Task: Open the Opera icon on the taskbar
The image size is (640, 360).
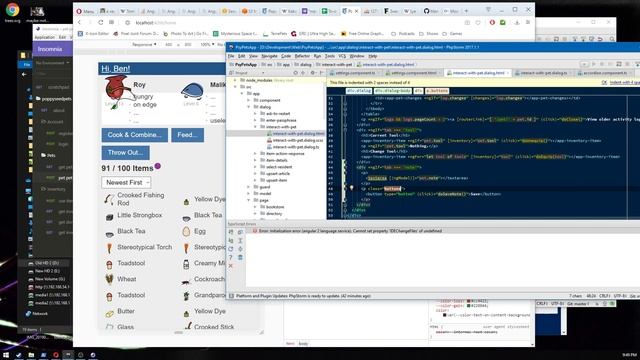Action: point(56,355)
